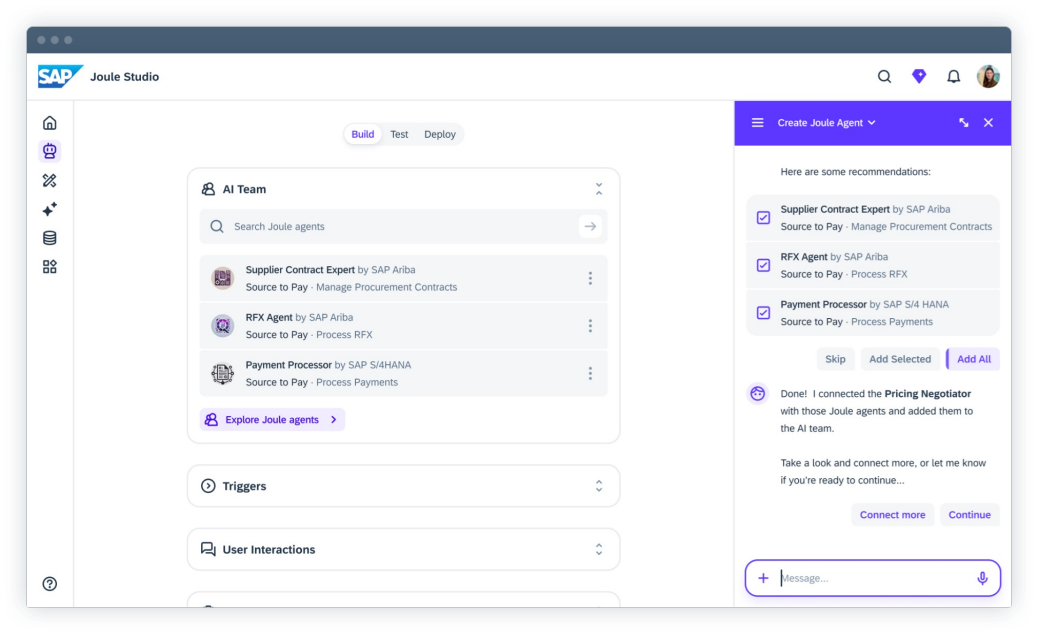Screen dimensions: 1038x634
Task: Click the SAP logo
Action: pyautogui.click(x=60, y=76)
